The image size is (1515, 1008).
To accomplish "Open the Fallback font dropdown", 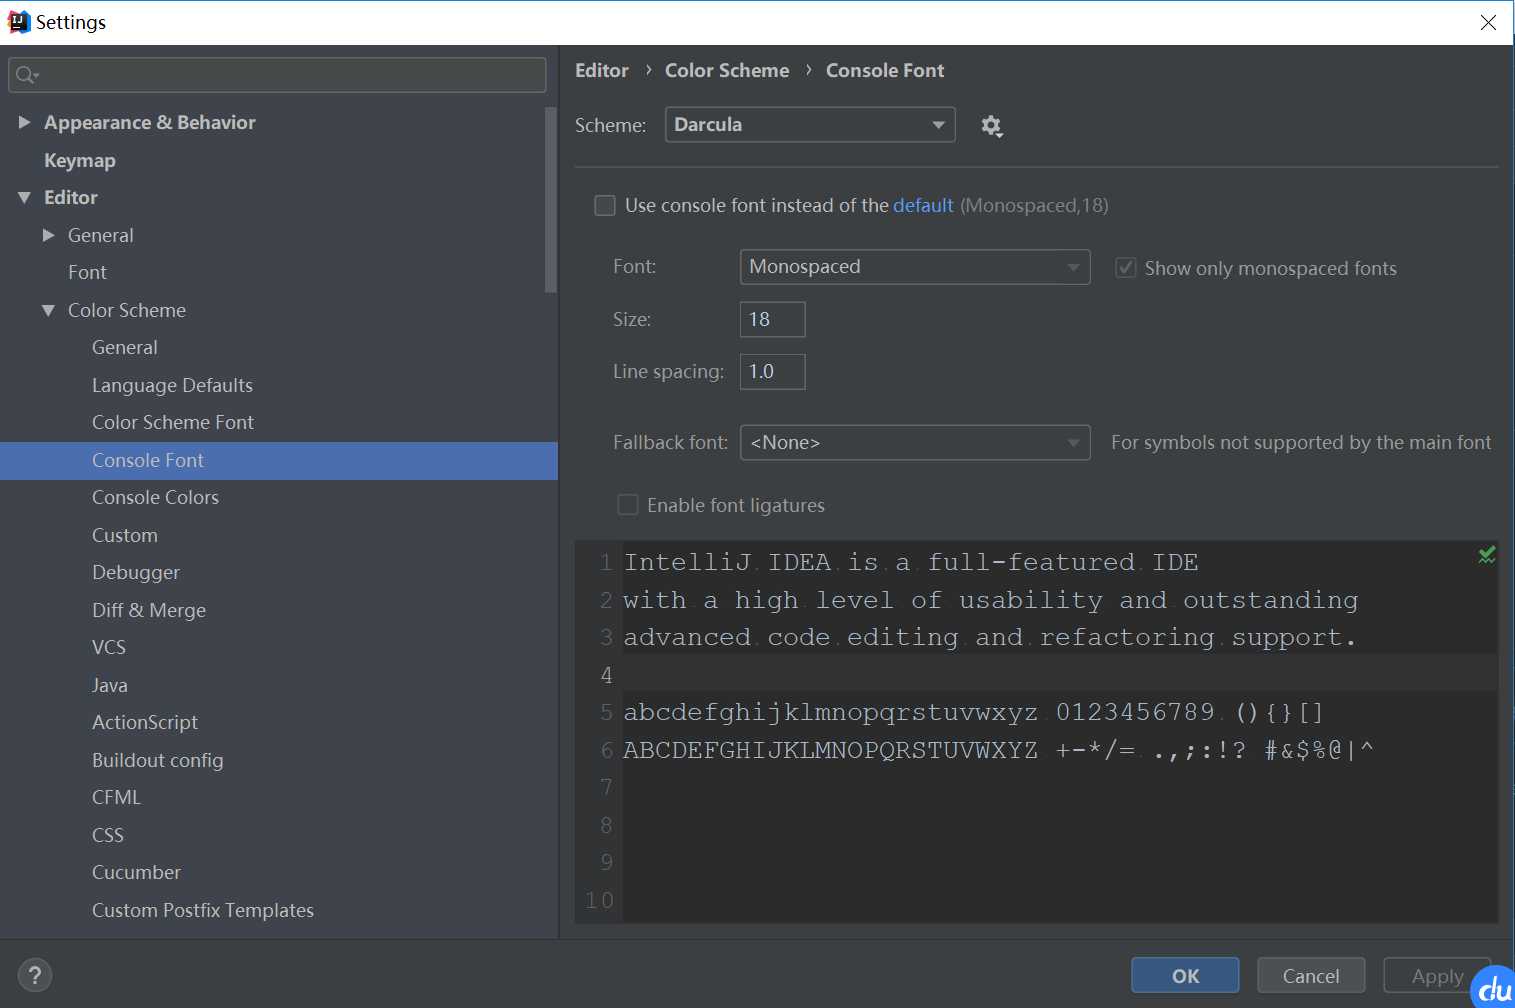I will tap(915, 443).
